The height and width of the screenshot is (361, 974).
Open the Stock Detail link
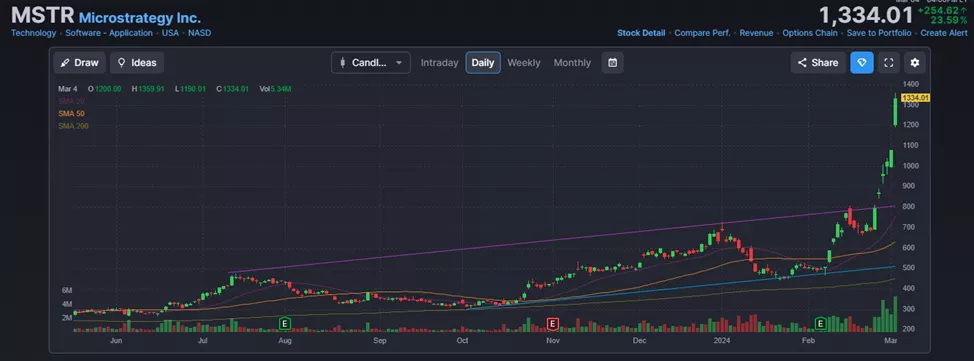641,33
